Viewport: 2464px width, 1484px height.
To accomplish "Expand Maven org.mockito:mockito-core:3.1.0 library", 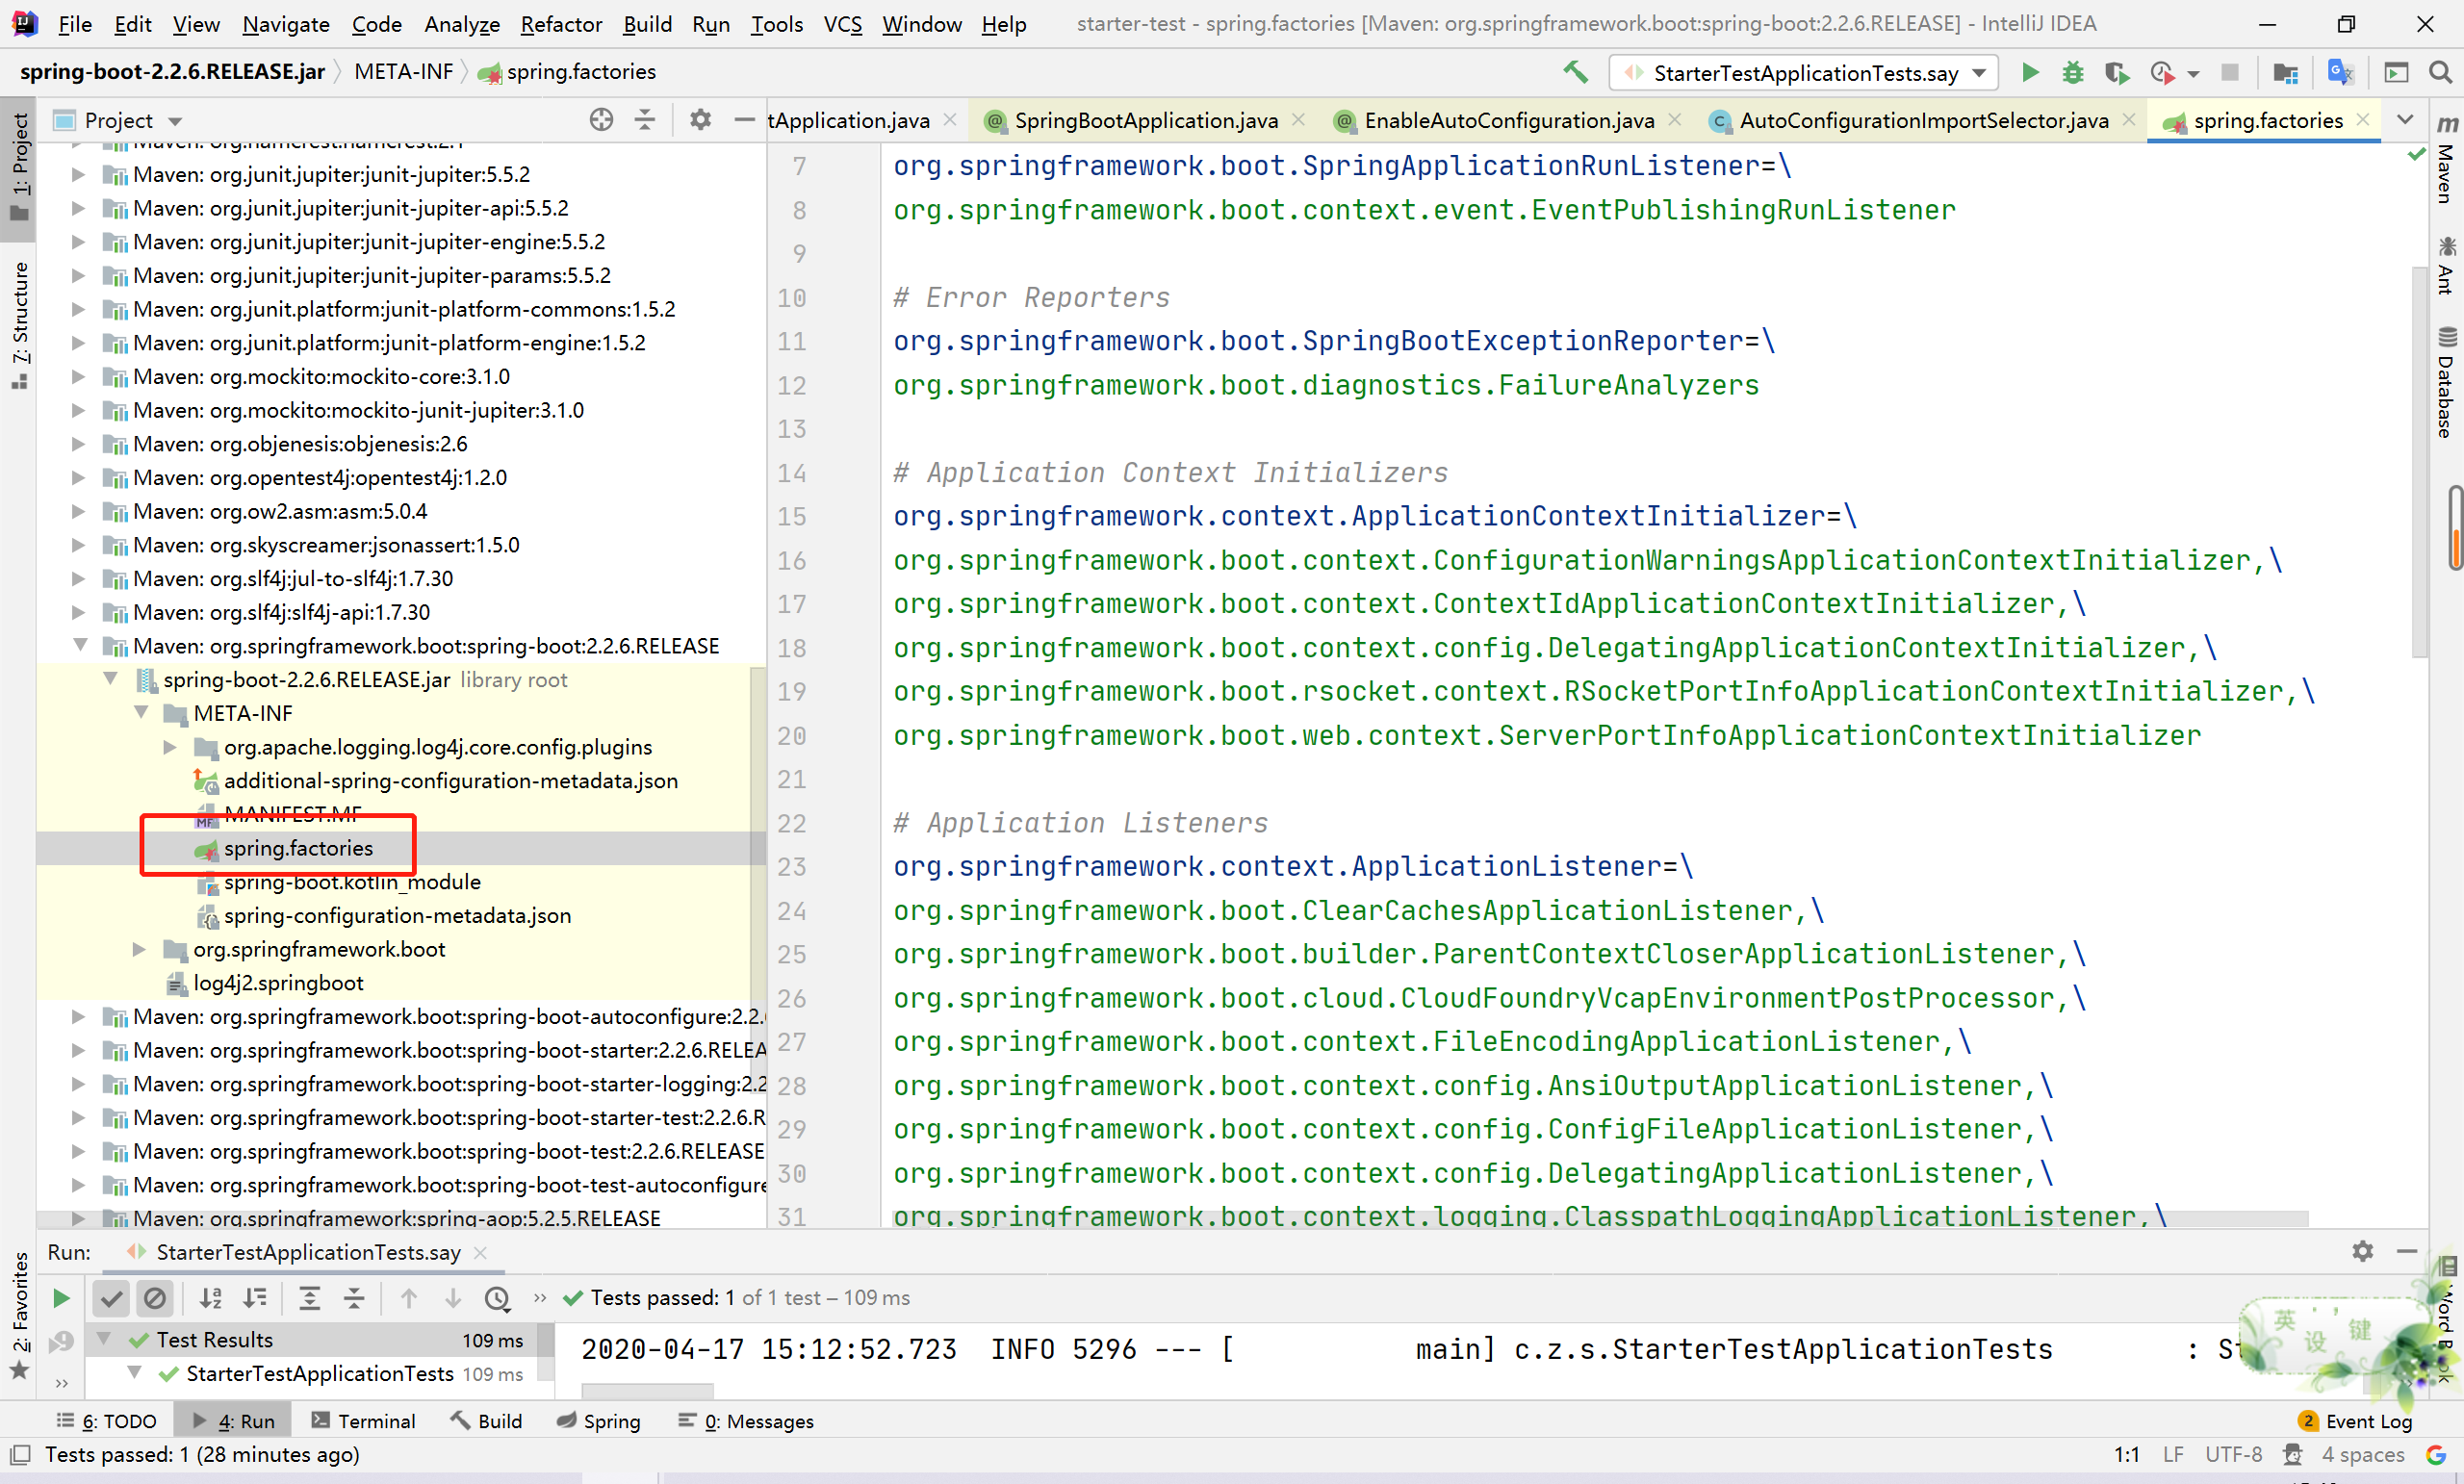I will [x=78, y=376].
